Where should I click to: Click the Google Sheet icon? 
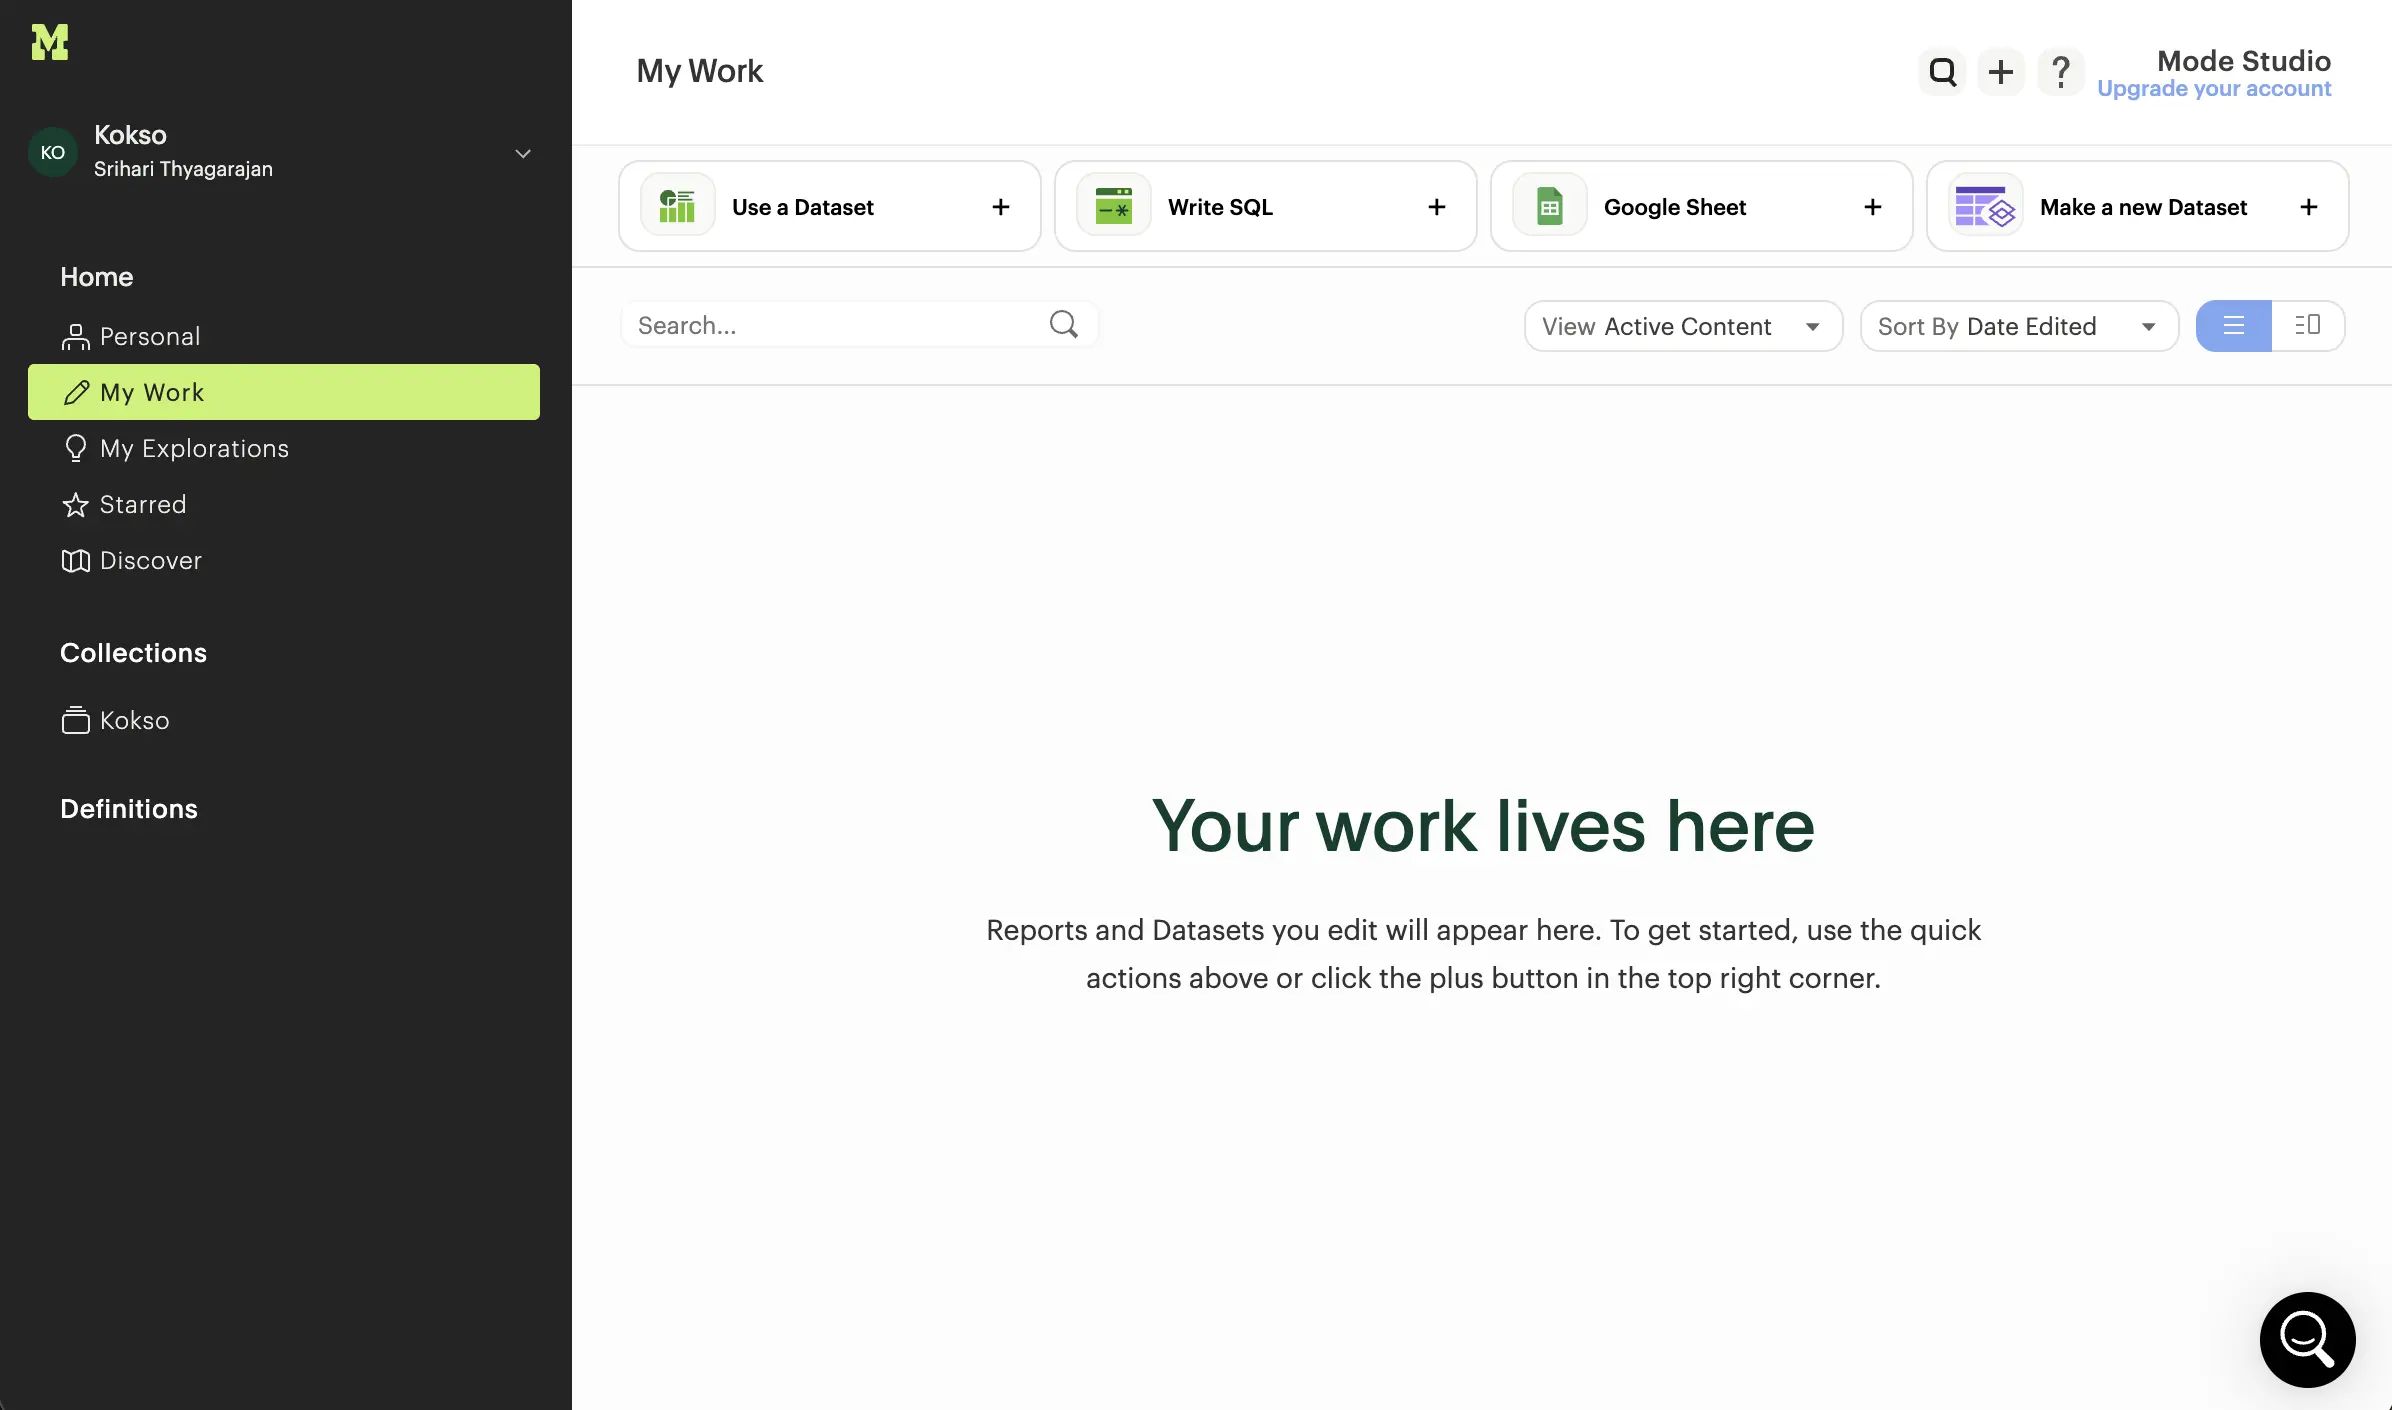point(1549,206)
